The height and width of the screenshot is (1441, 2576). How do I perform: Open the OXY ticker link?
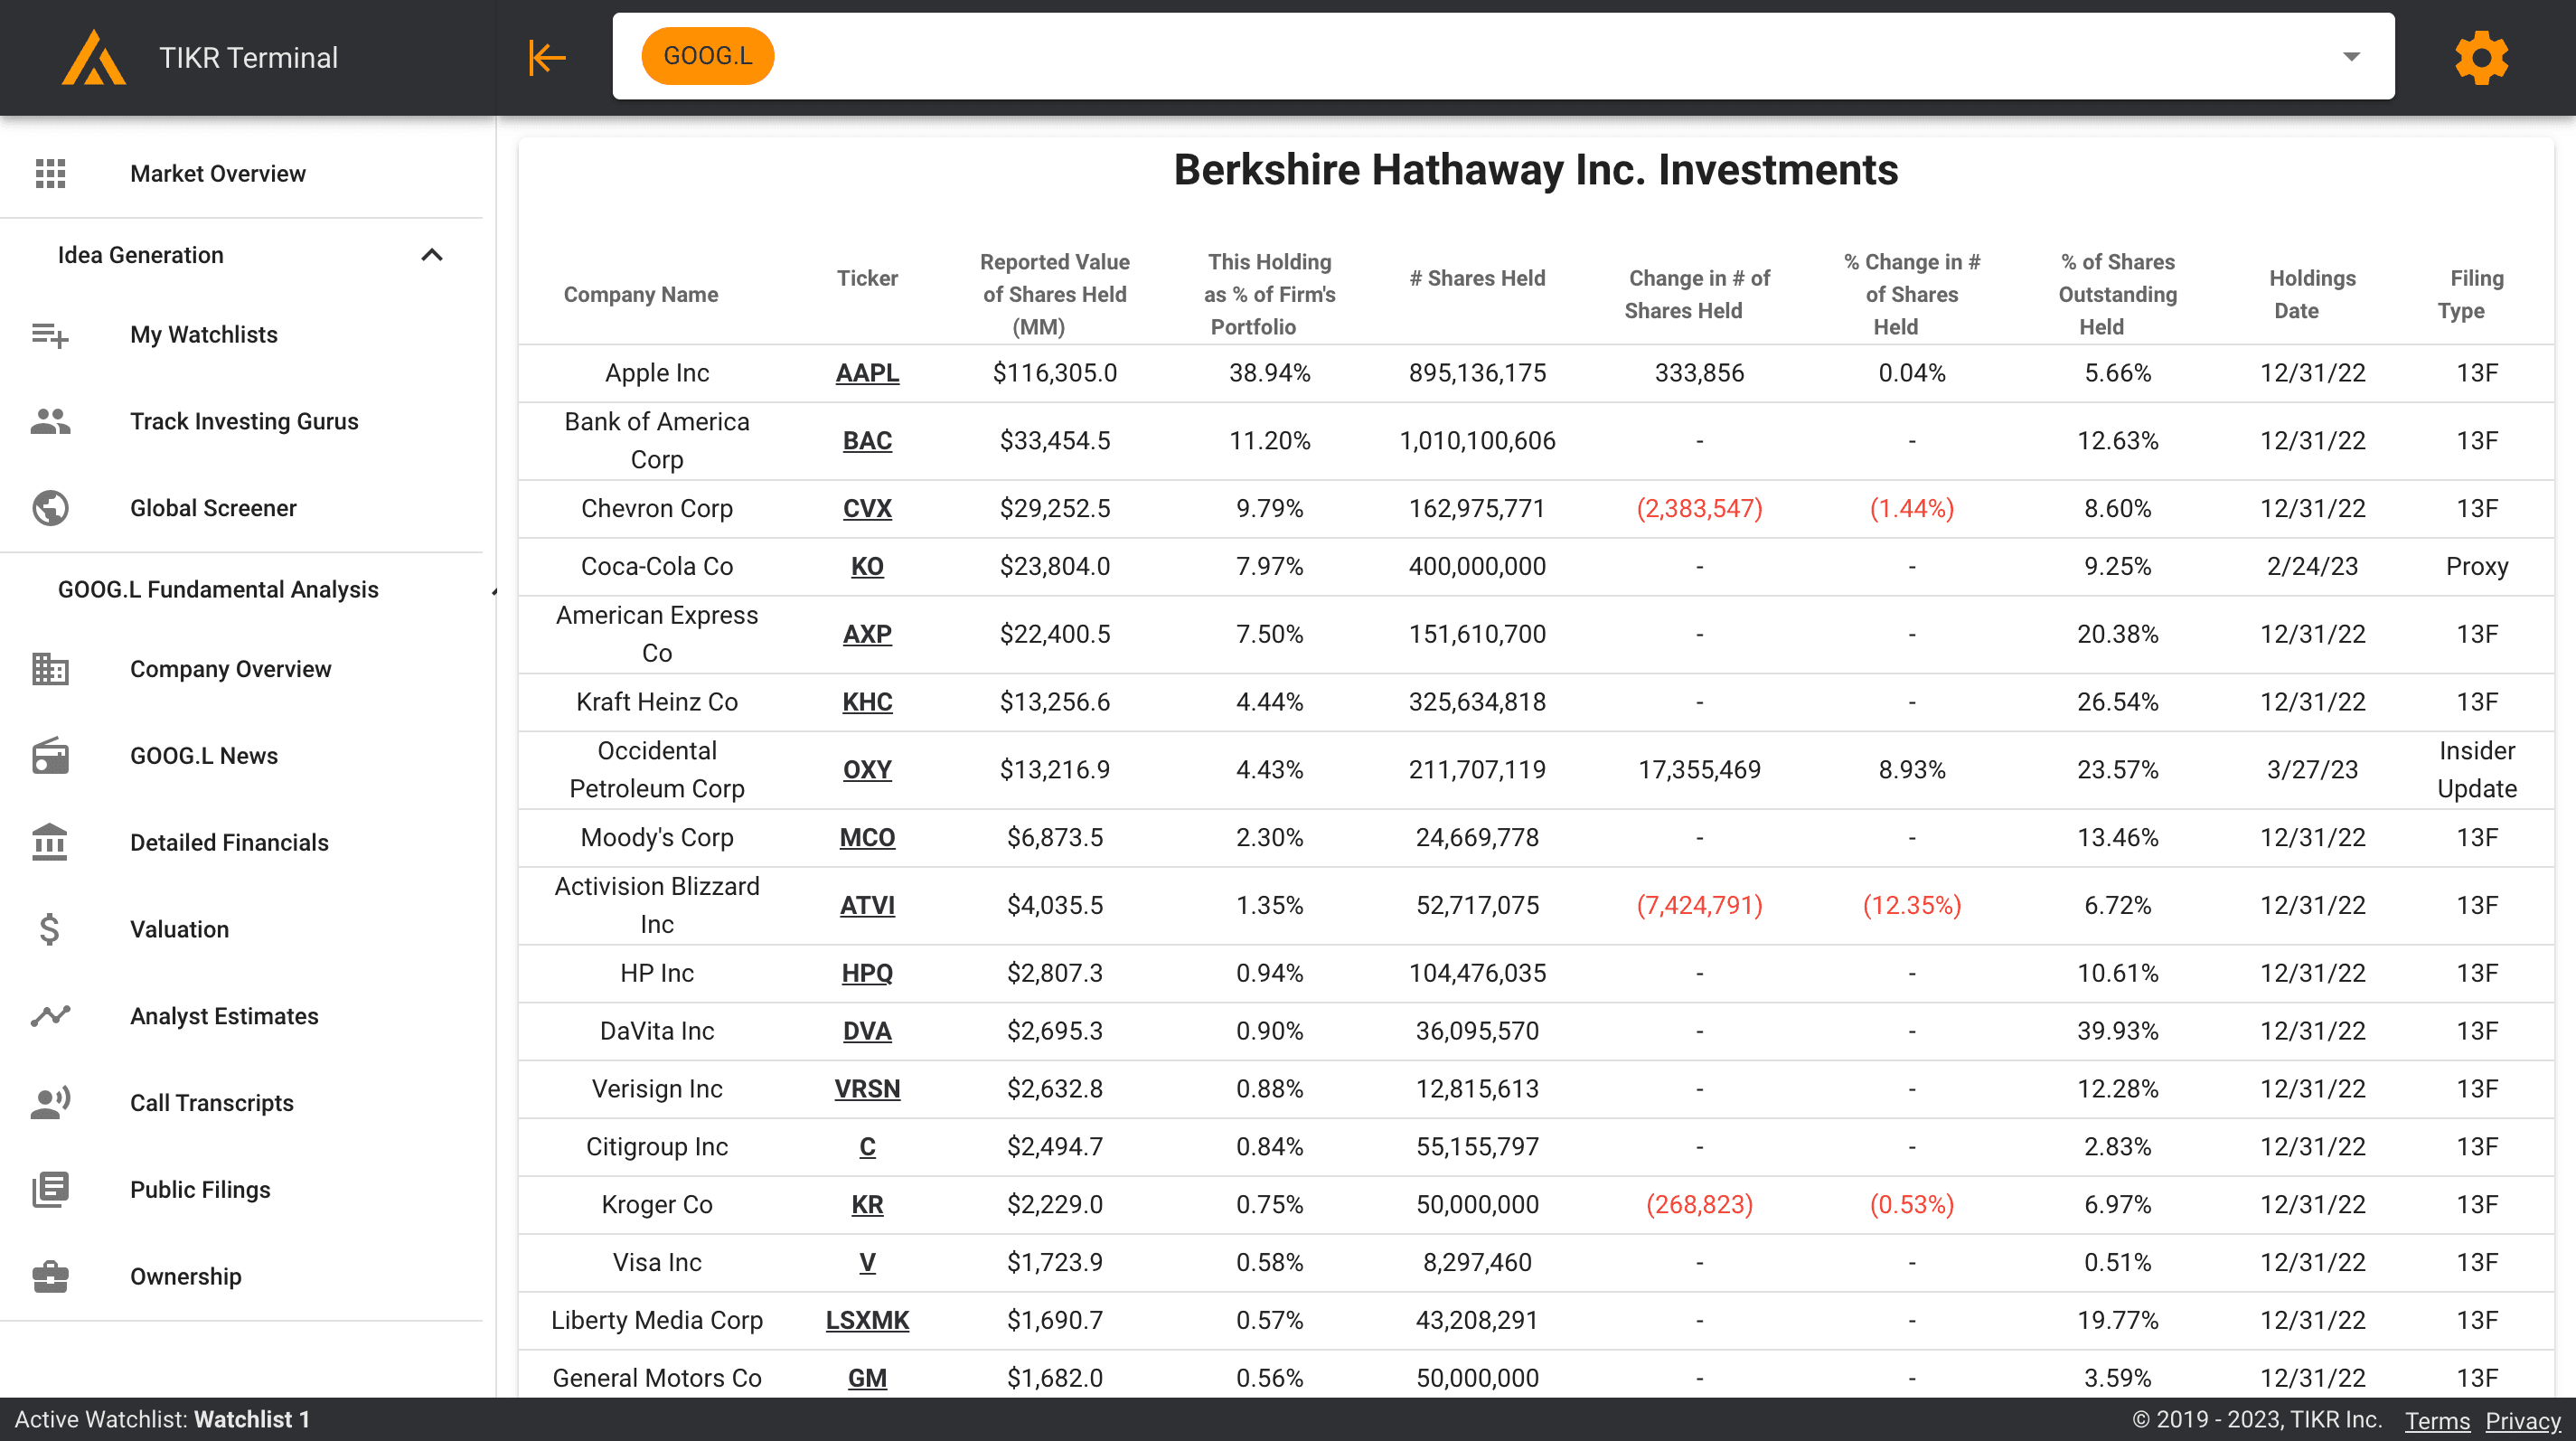click(867, 770)
